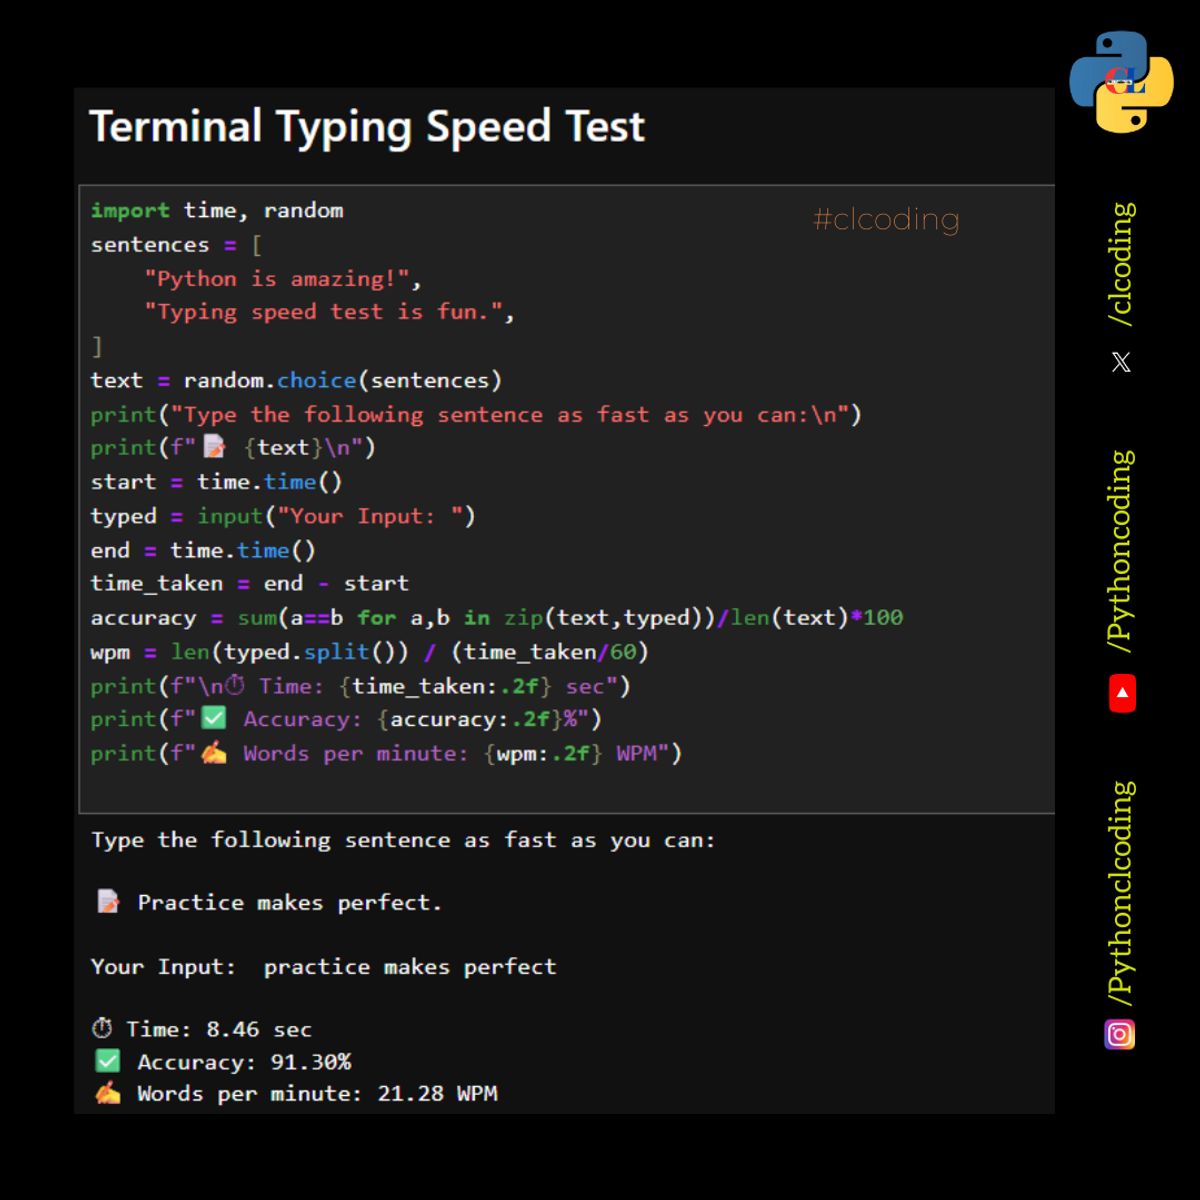The image size is (1200, 1200).
Task: Open the Instagram icon
Action: [x=1120, y=1034]
